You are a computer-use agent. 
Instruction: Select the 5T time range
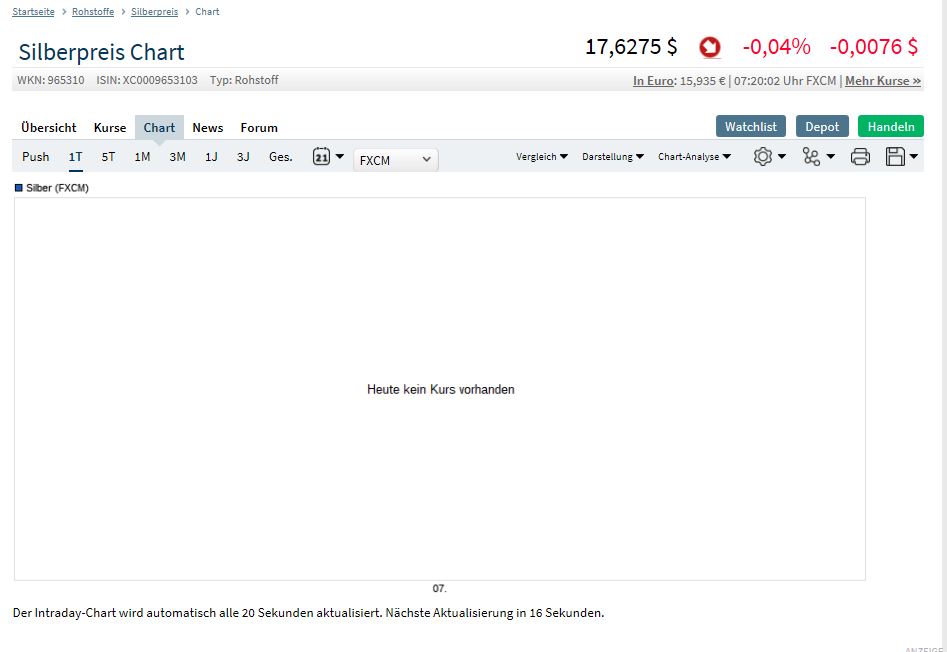108,157
